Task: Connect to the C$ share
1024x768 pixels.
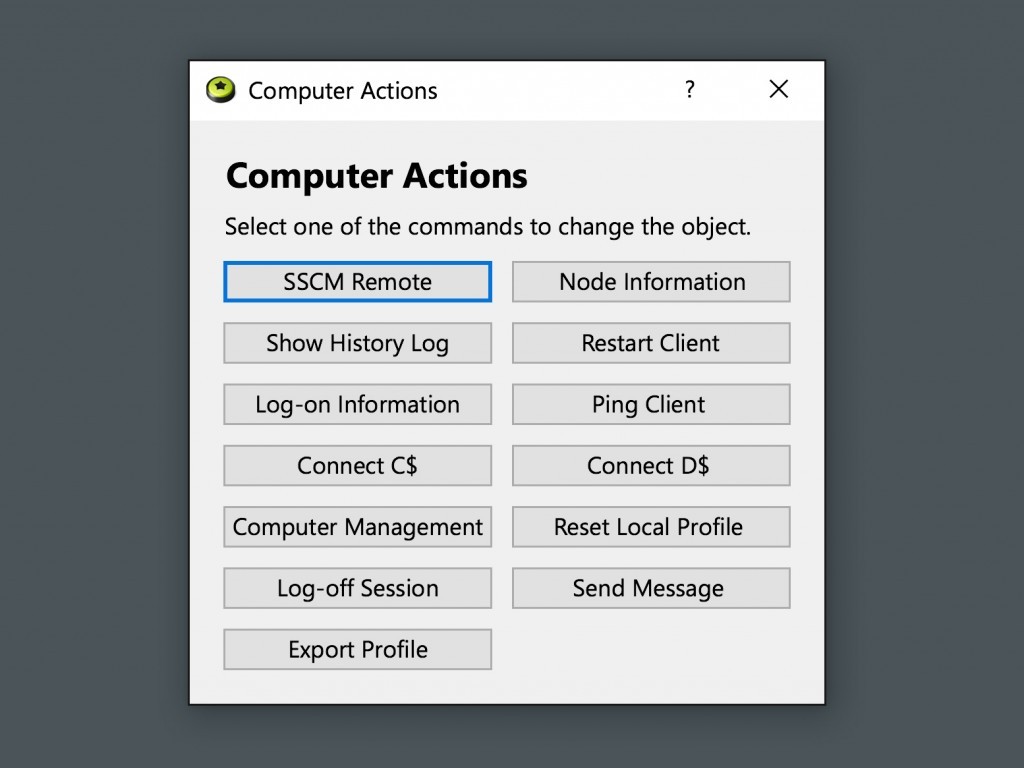Action: [x=357, y=466]
